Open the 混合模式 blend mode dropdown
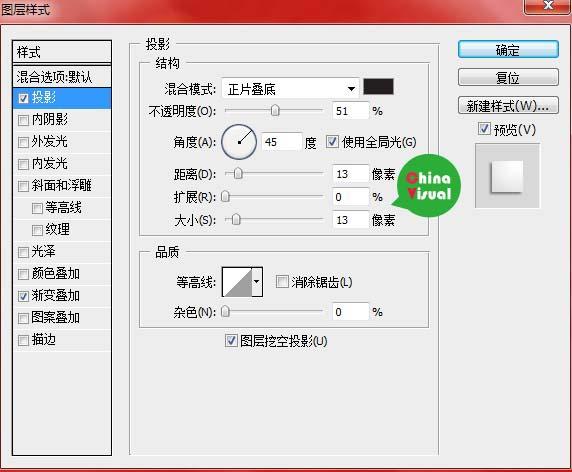 290,89
